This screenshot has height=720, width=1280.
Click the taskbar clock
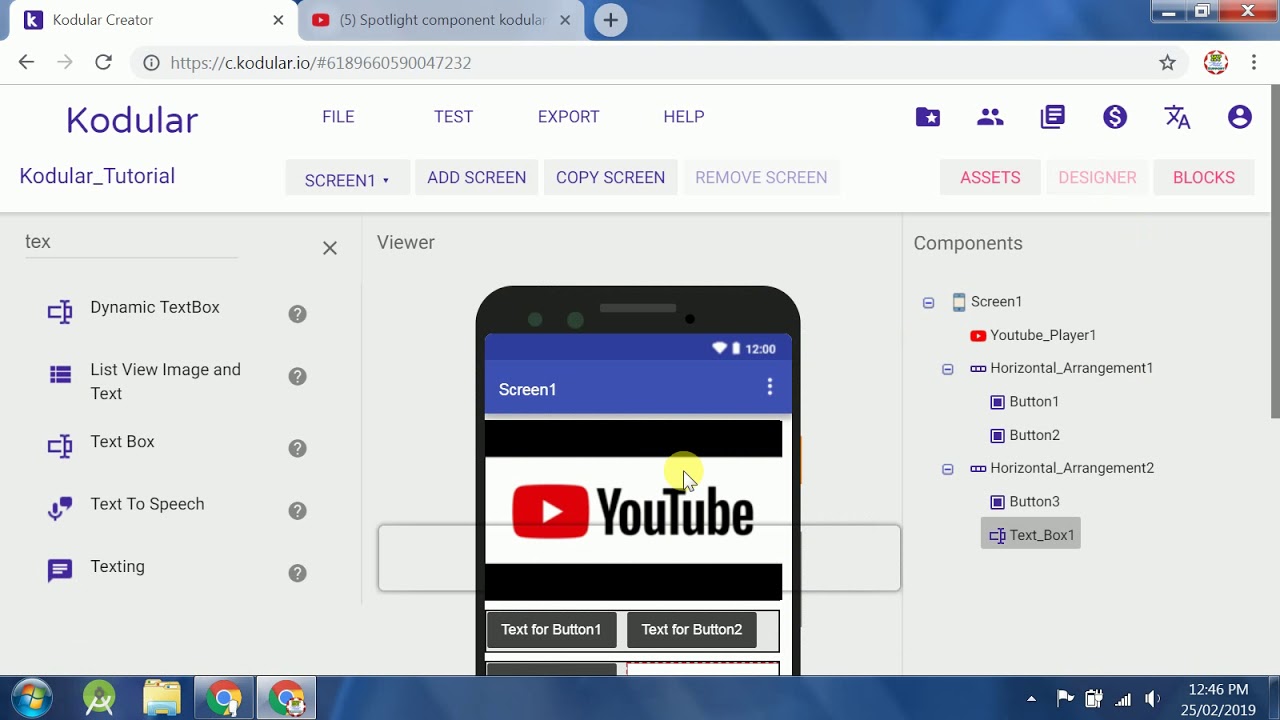[x=1217, y=699]
